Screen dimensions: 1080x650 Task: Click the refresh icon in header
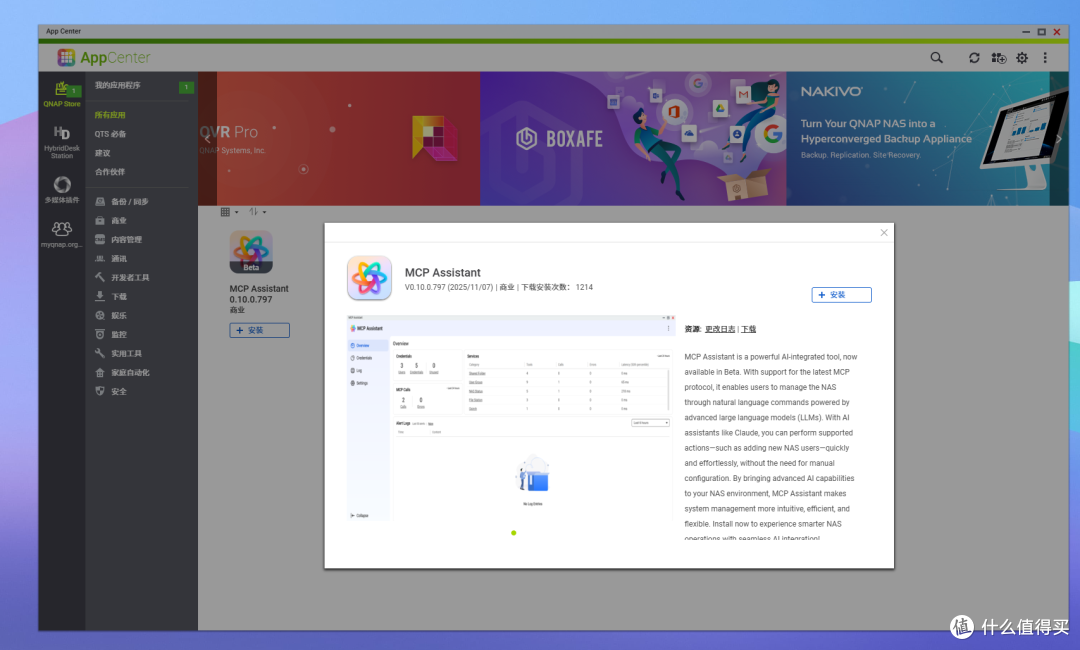pos(974,58)
